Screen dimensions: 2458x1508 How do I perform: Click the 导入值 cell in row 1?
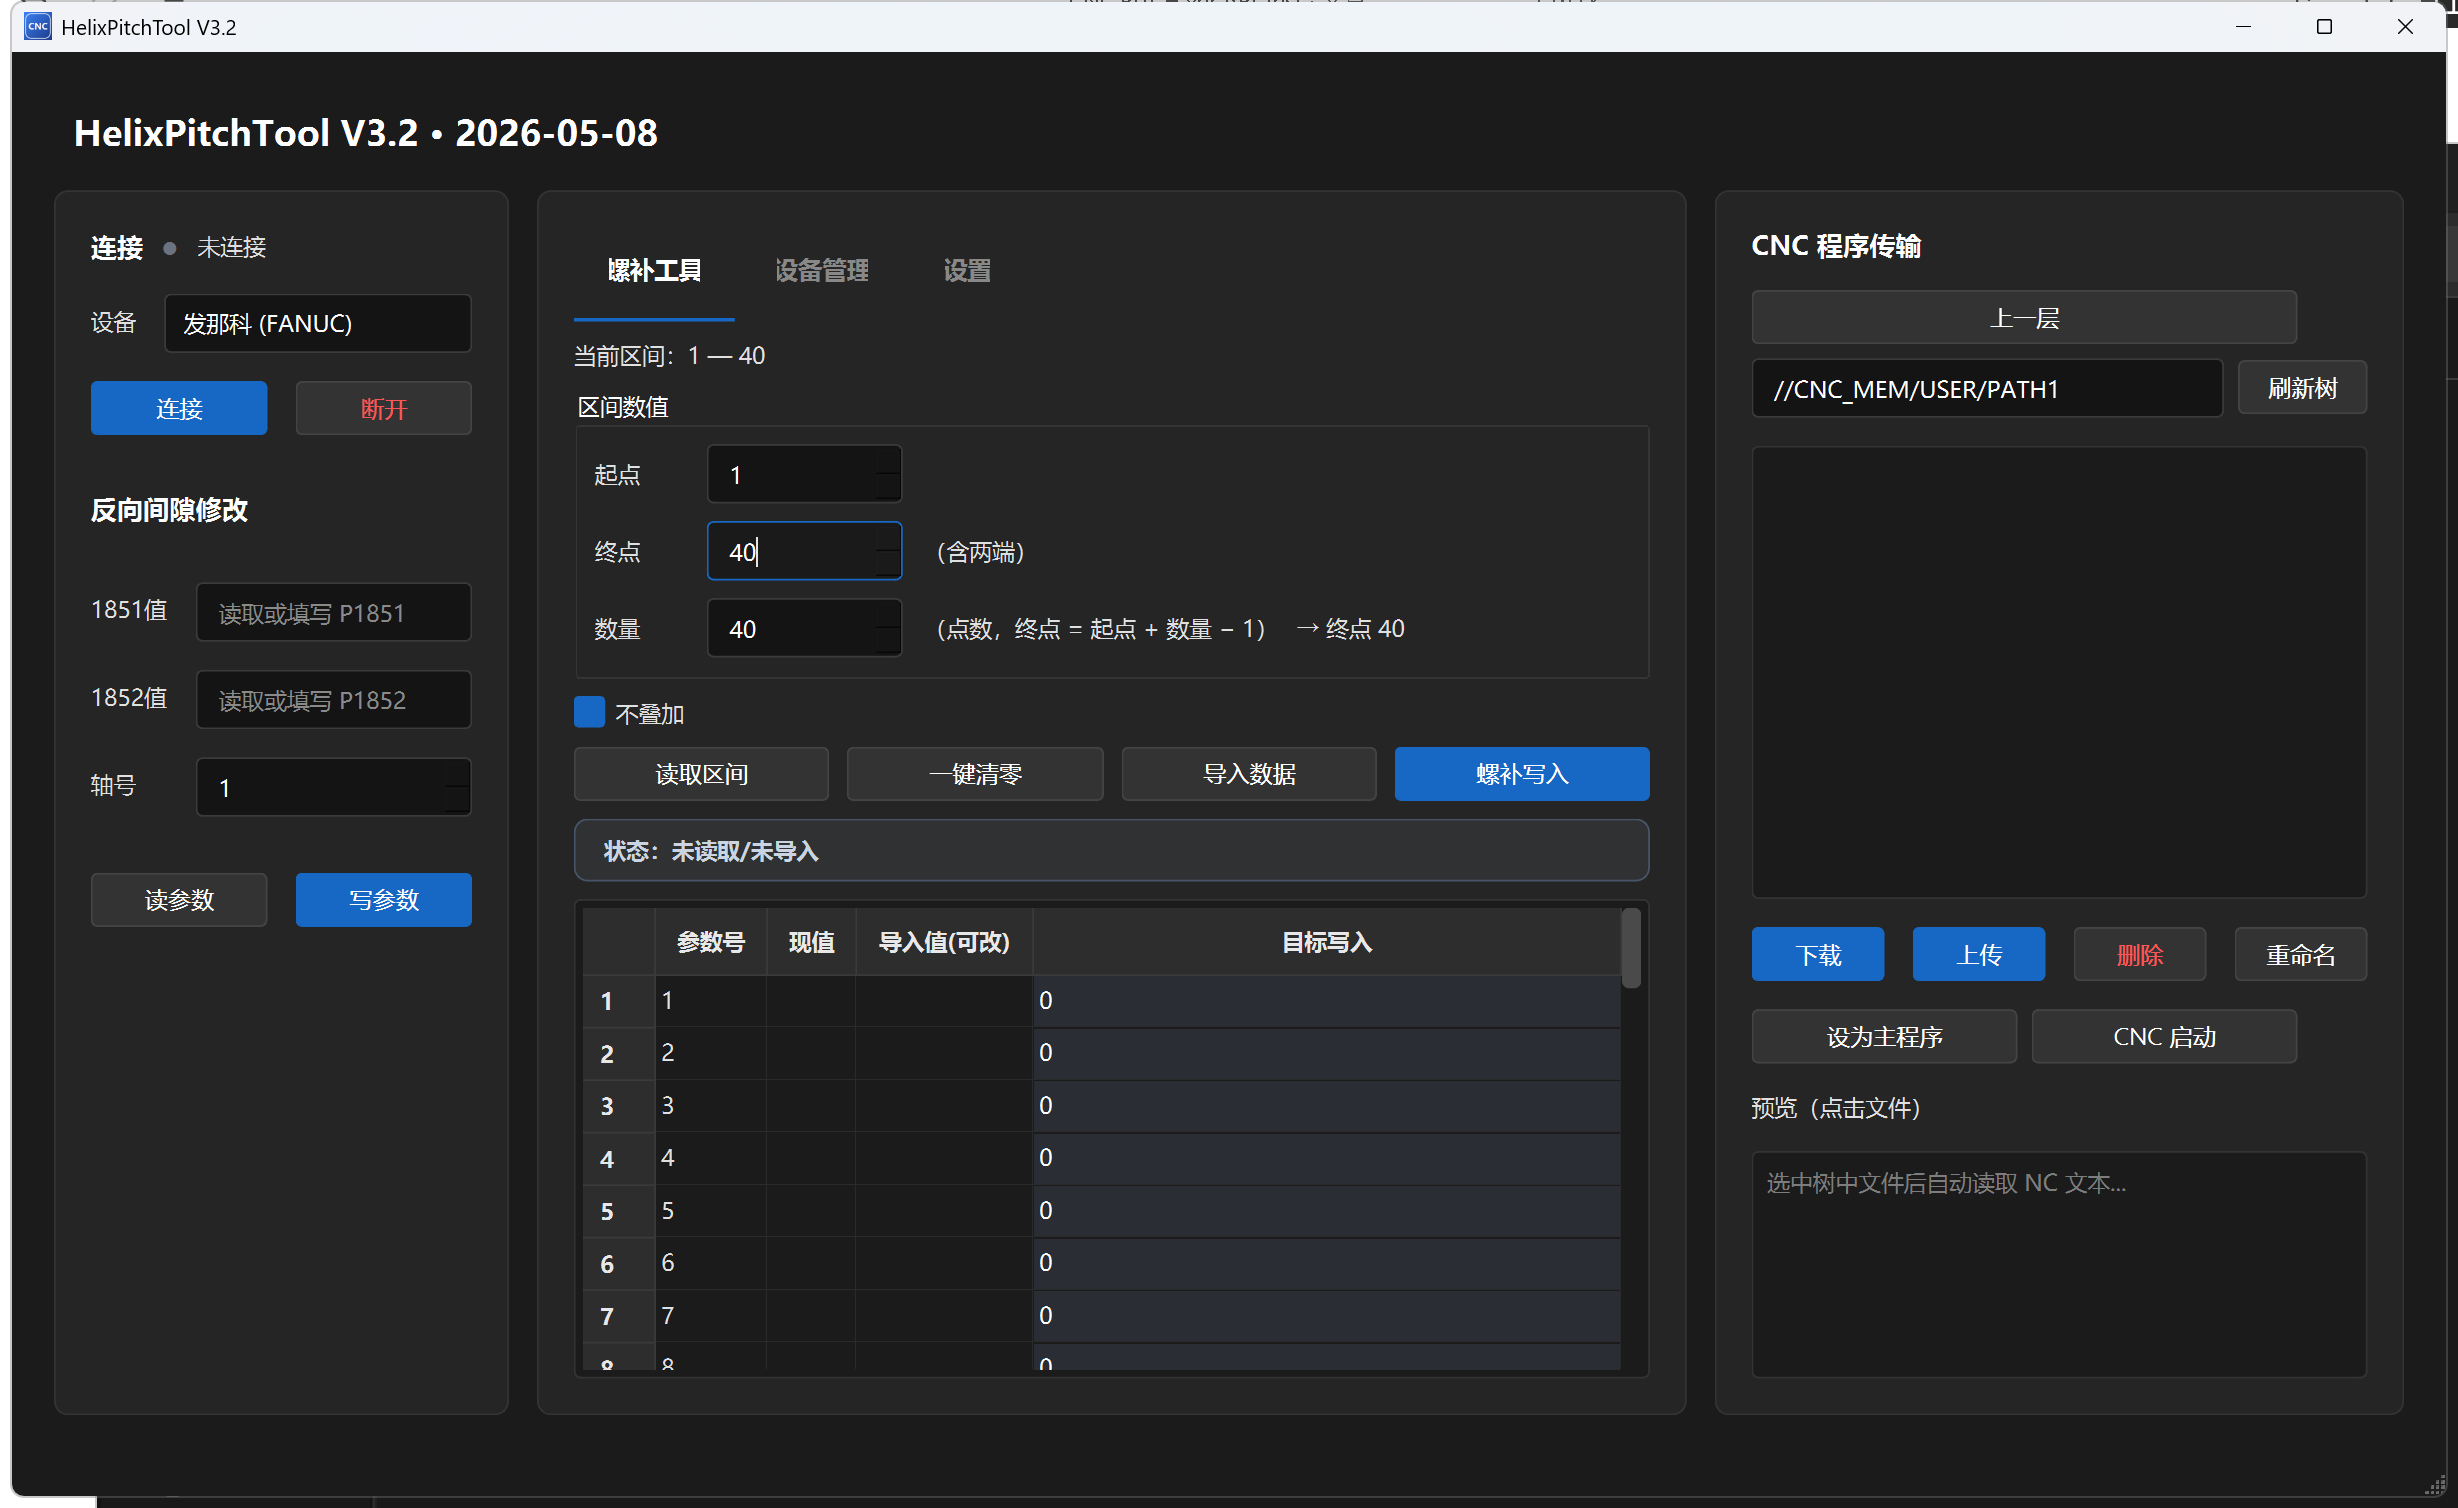tap(944, 1001)
